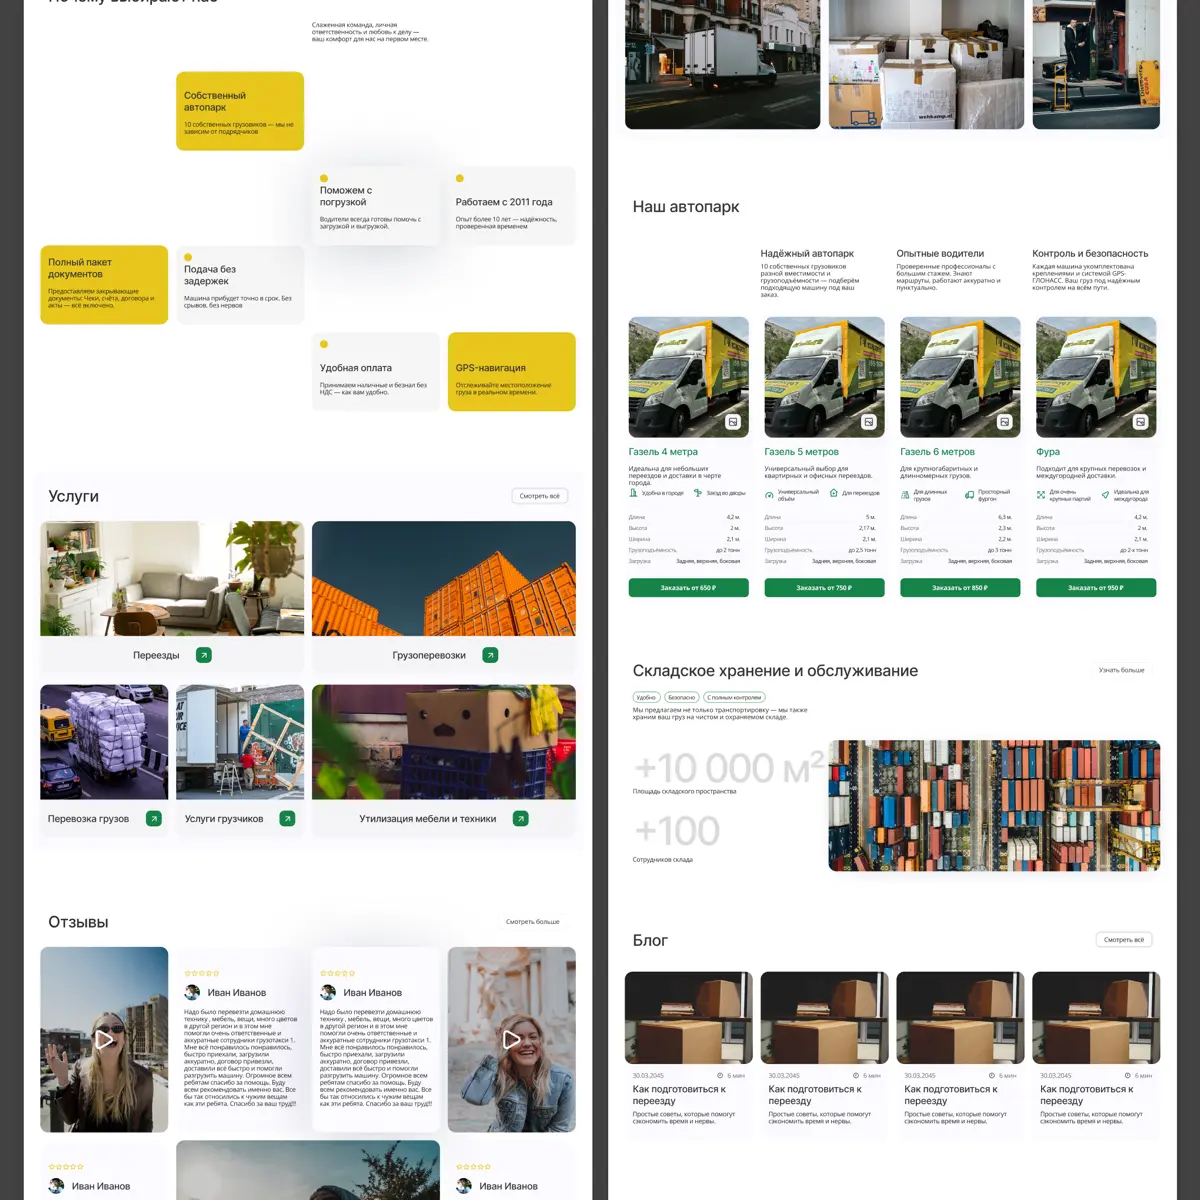Play the review video of woman in sunglasses
Screen dimensions: 1200x1200
(x=104, y=1040)
